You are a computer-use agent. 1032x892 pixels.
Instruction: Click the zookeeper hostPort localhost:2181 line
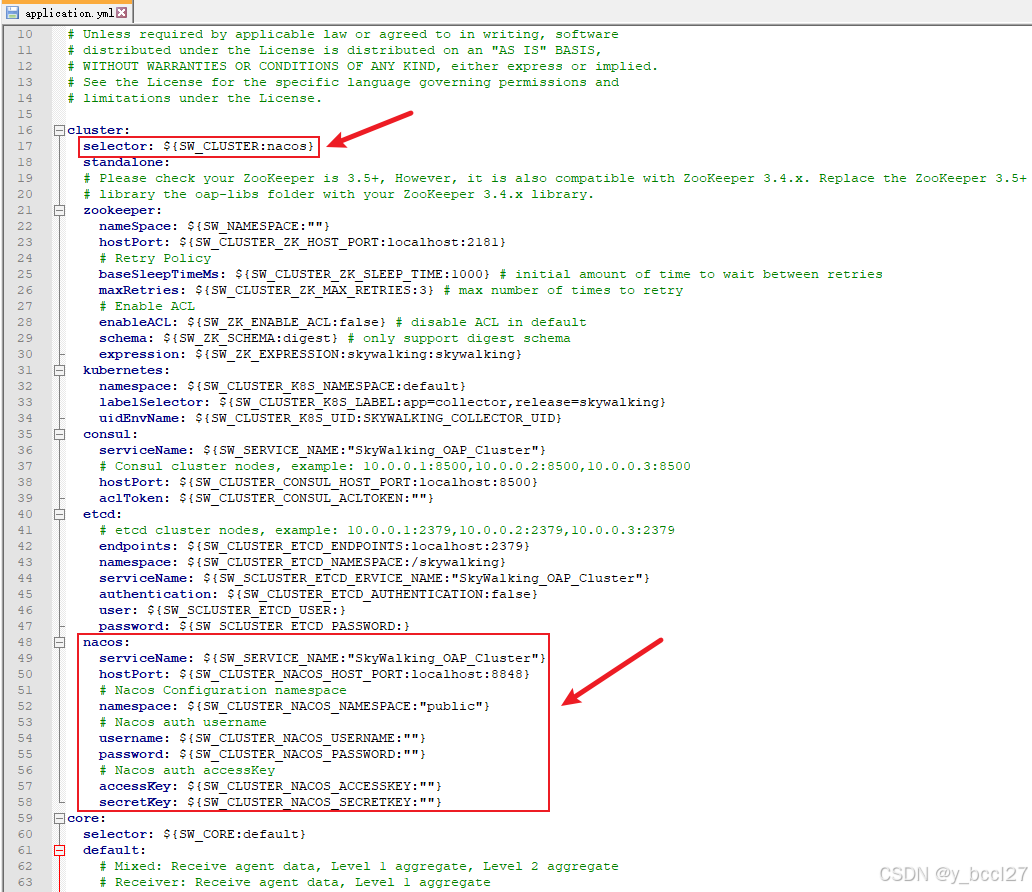click(x=302, y=242)
